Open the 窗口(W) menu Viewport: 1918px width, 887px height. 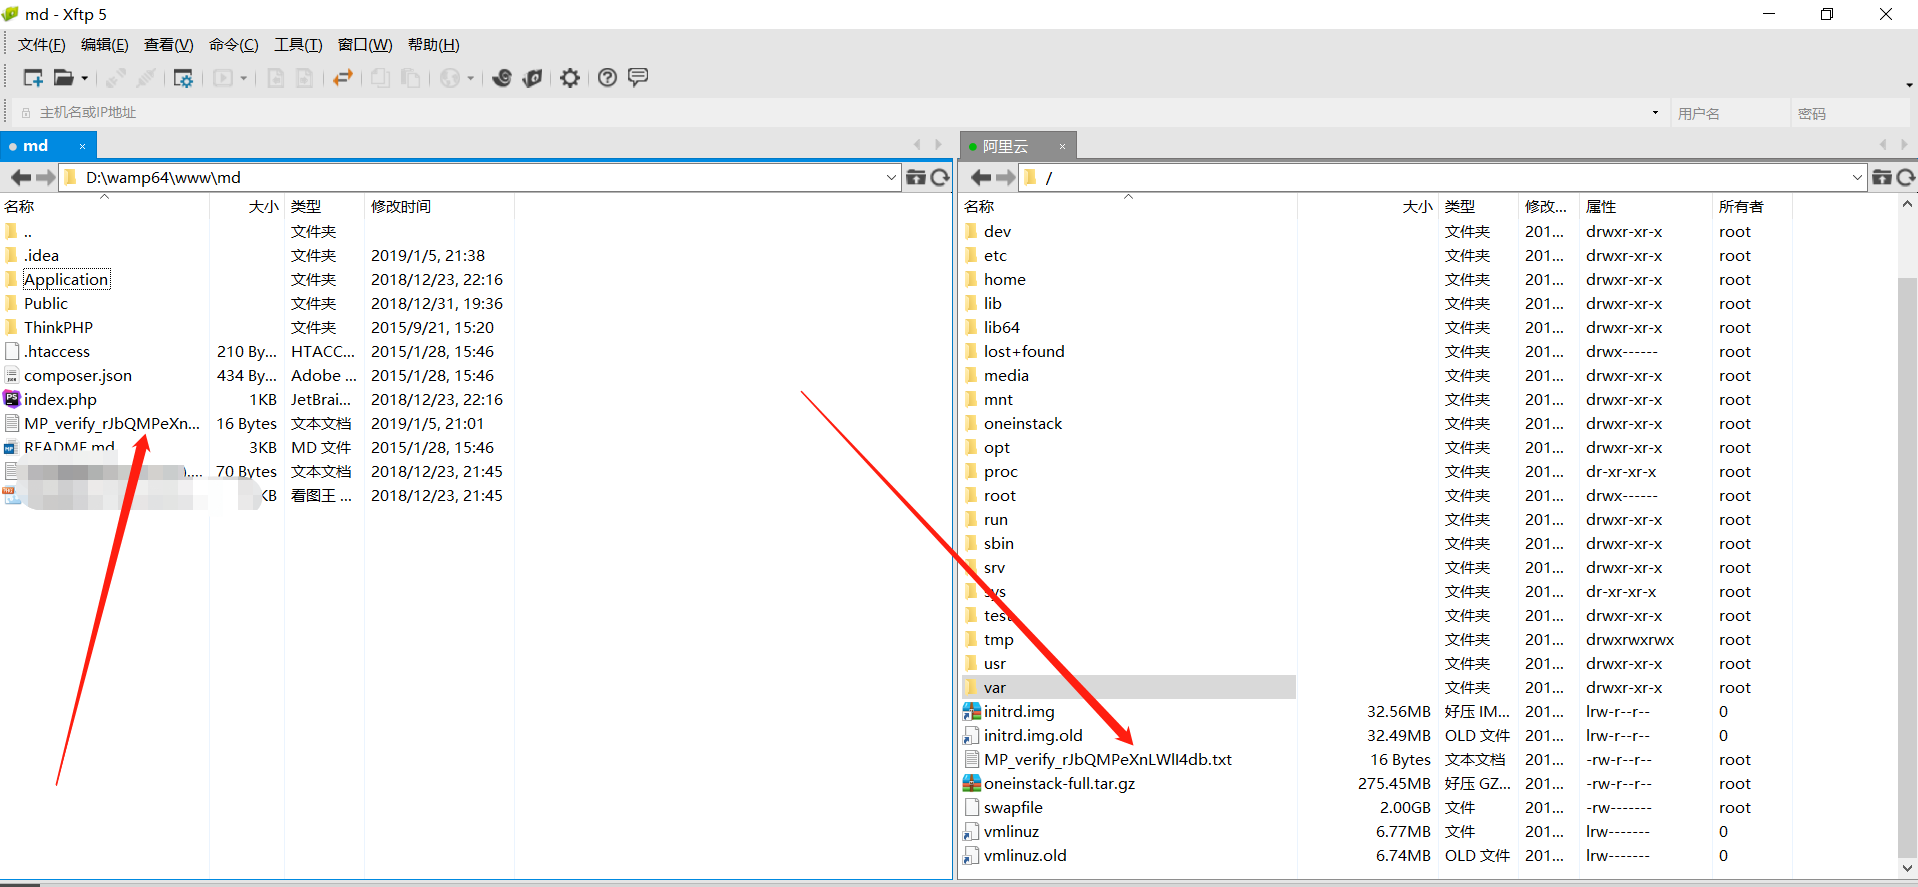click(364, 45)
